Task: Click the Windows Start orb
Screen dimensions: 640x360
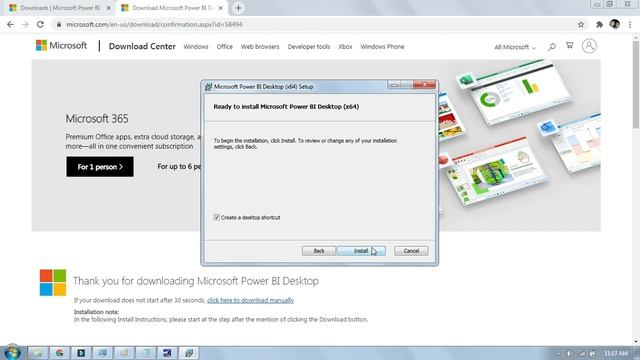Action: tap(12, 352)
